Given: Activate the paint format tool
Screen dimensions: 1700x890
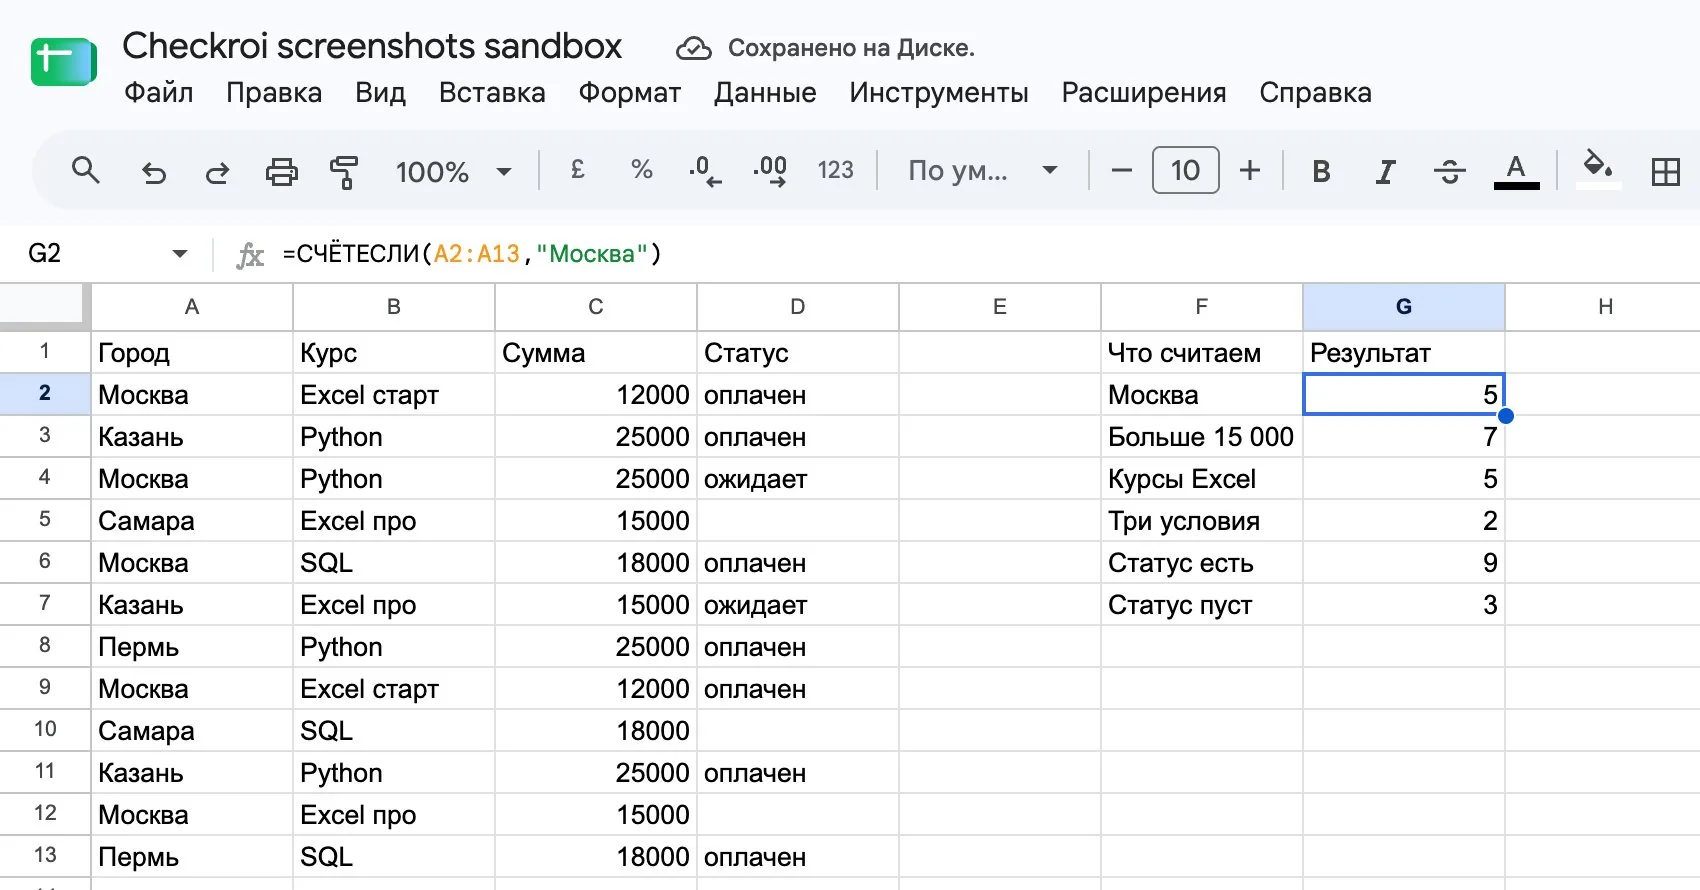Looking at the screenshot, I should [344, 172].
